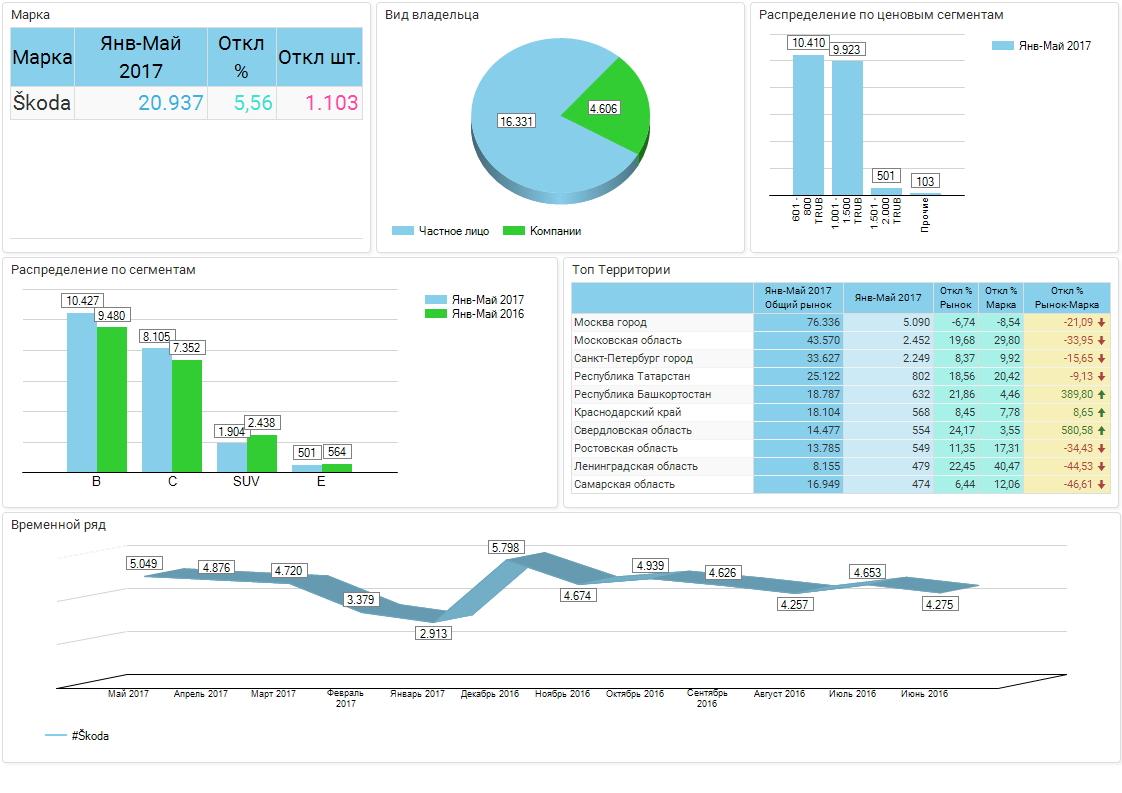The width and height of the screenshot is (1122, 793).
Task: Click the green up arrow for Краснодарский край
Action: (x=1101, y=413)
